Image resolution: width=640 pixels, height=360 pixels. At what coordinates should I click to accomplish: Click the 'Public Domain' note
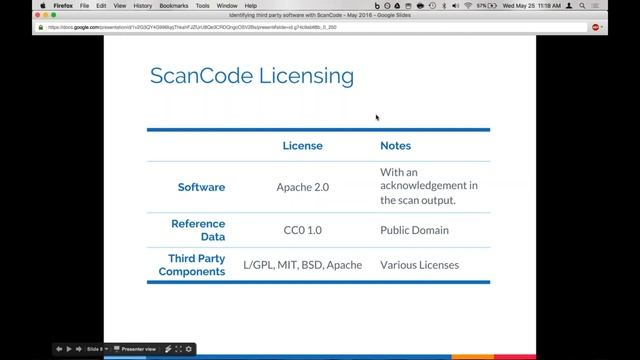click(414, 230)
